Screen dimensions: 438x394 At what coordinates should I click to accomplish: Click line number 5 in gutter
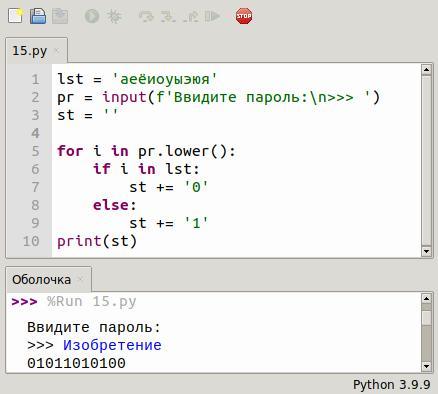click(35, 151)
